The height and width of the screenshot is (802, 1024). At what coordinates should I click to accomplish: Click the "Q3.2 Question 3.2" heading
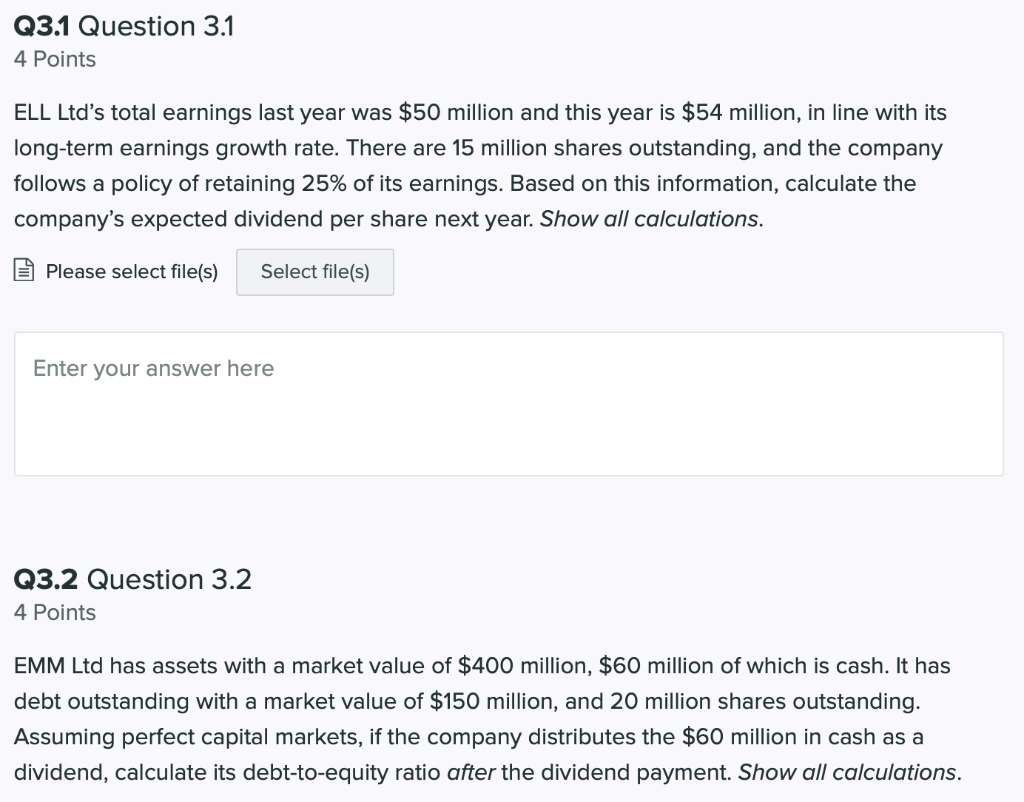pos(133,579)
